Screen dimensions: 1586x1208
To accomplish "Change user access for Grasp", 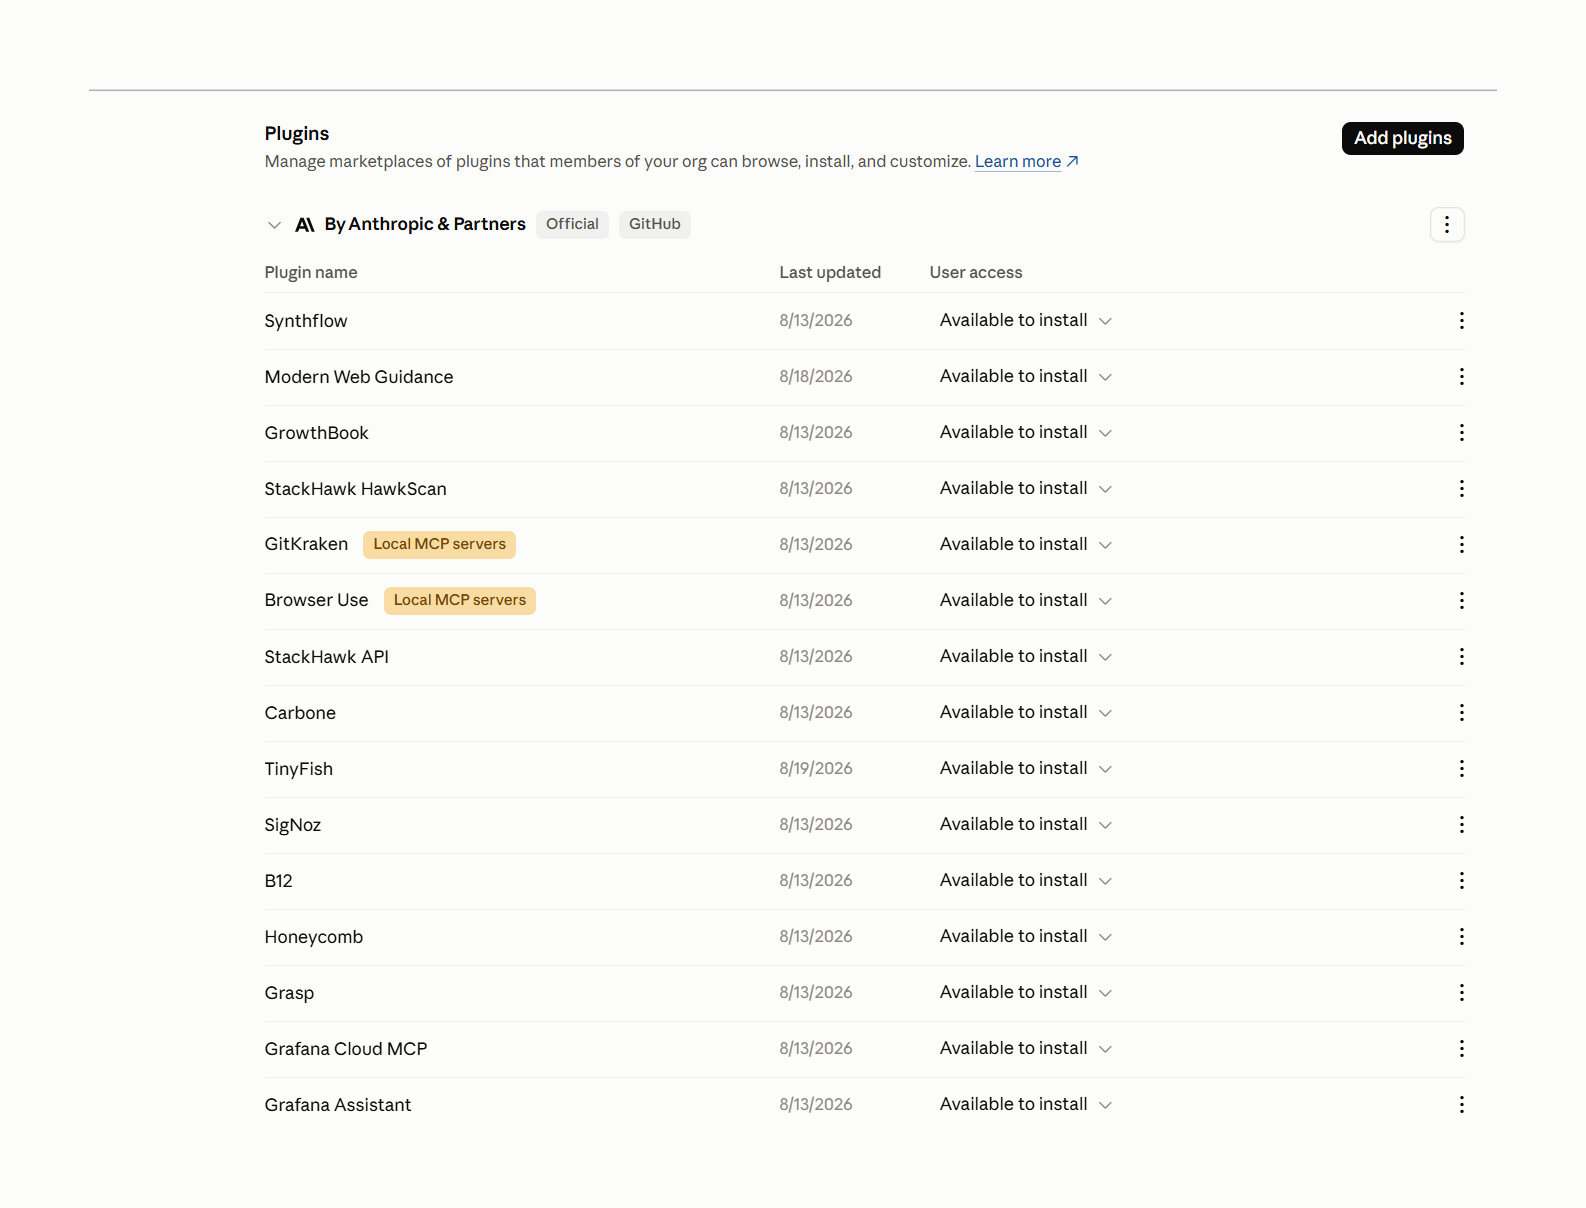I will pos(1025,993).
